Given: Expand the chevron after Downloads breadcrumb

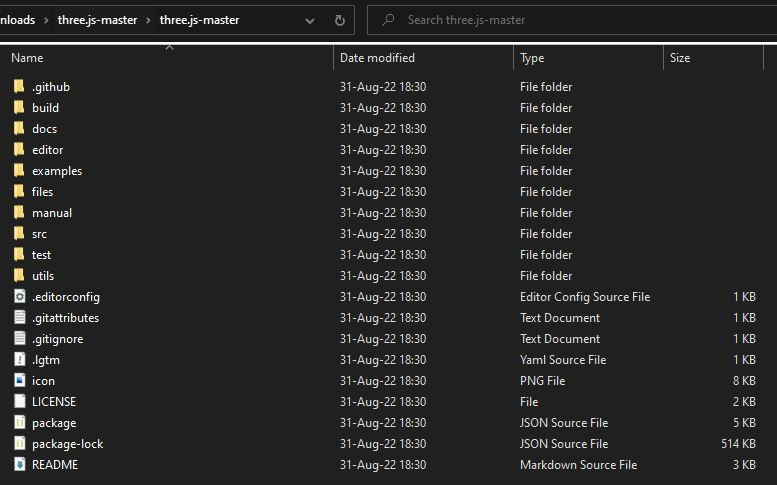Looking at the screenshot, I should (x=46, y=20).
